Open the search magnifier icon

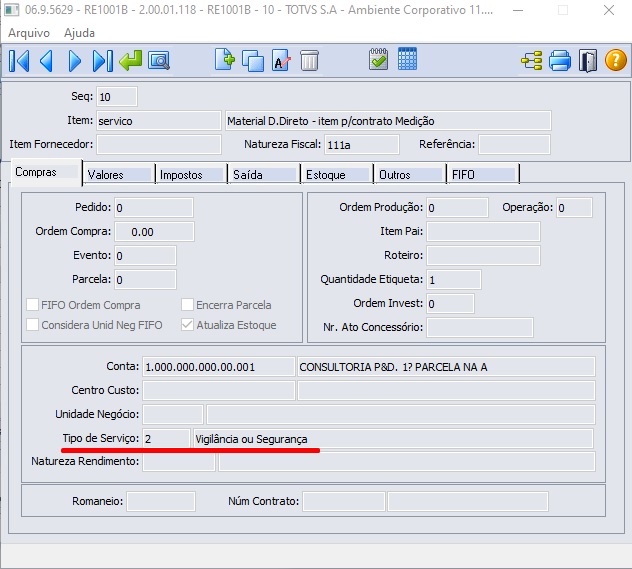click(x=159, y=61)
